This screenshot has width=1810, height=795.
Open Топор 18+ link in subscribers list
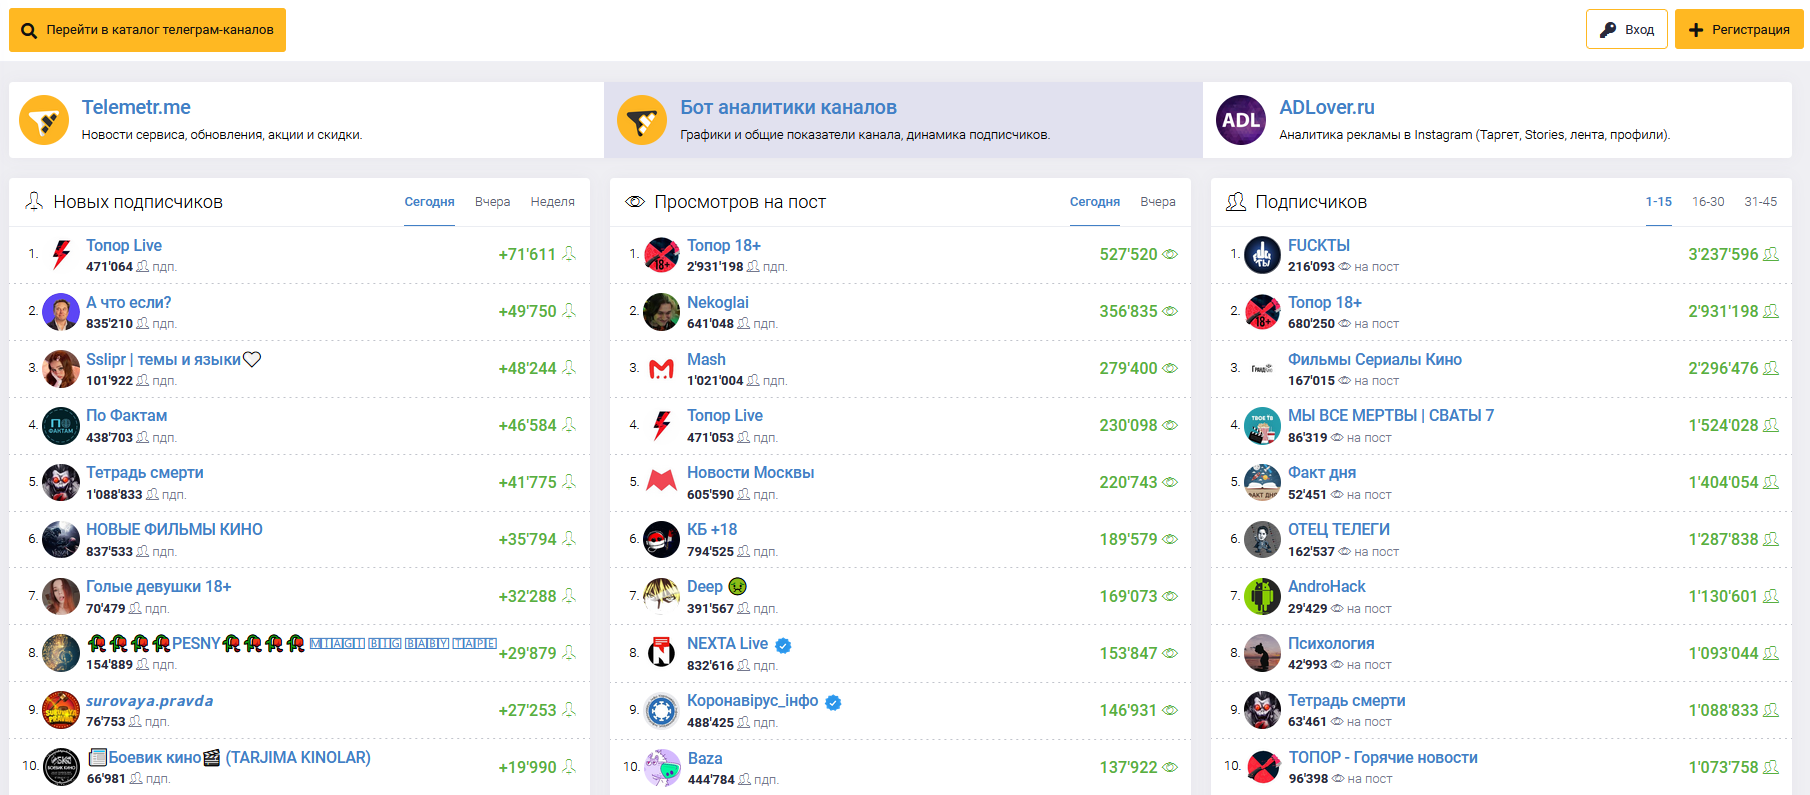tap(1325, 302)
